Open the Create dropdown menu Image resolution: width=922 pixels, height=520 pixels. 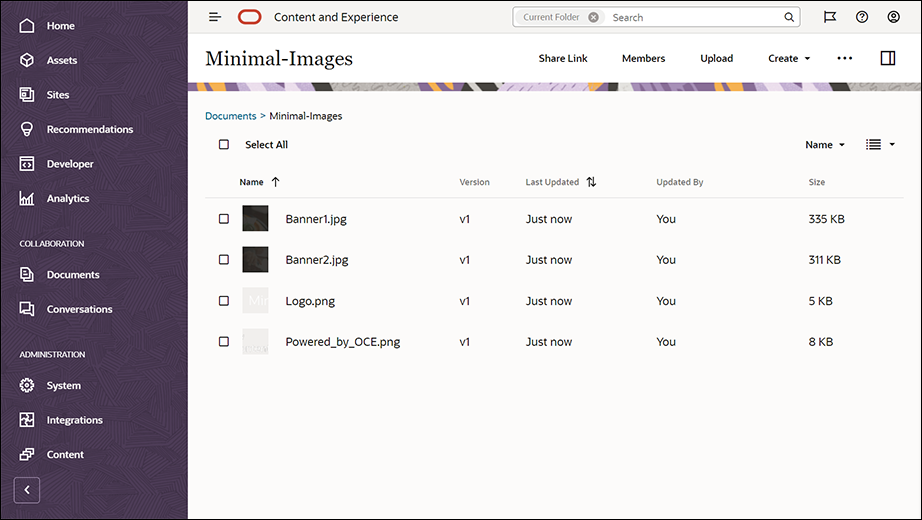point(789,58)
